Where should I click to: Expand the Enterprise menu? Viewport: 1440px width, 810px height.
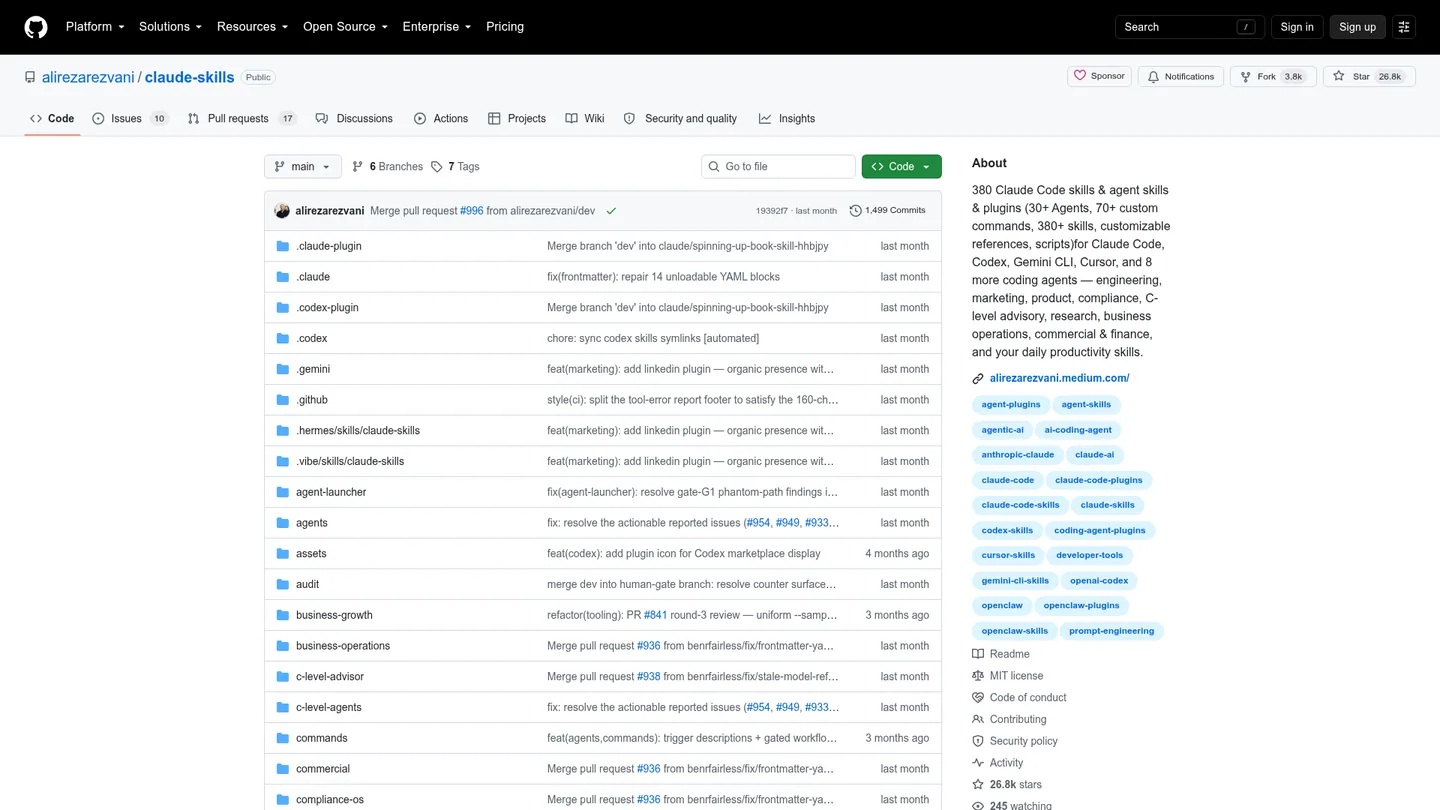point(437,27)
